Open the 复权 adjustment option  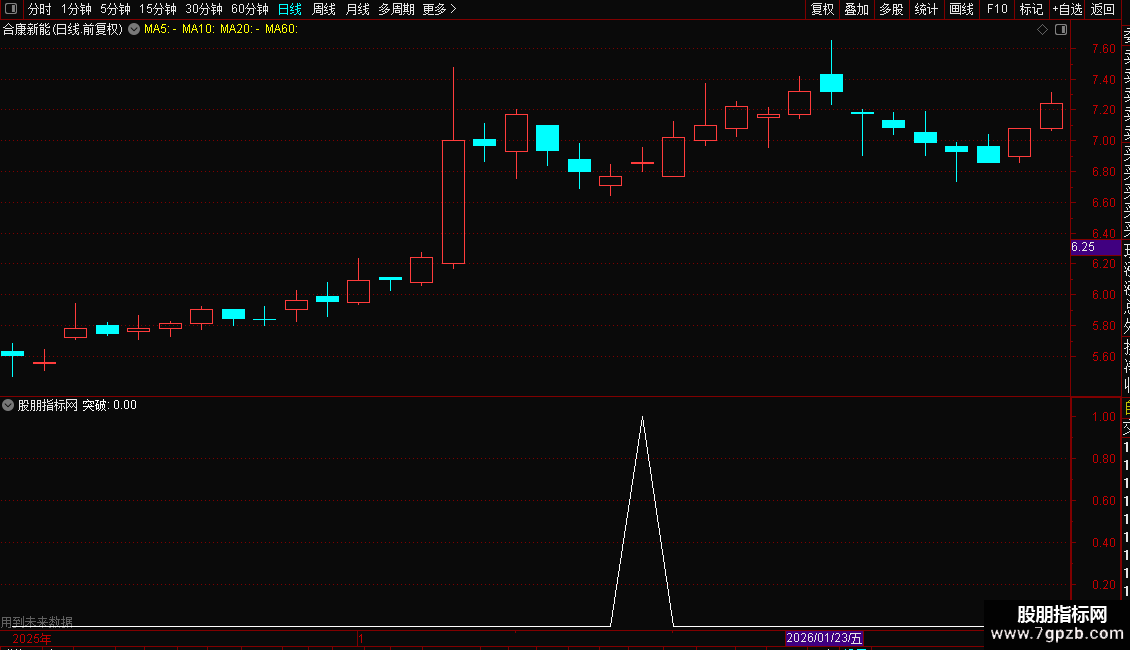[822, 9]
